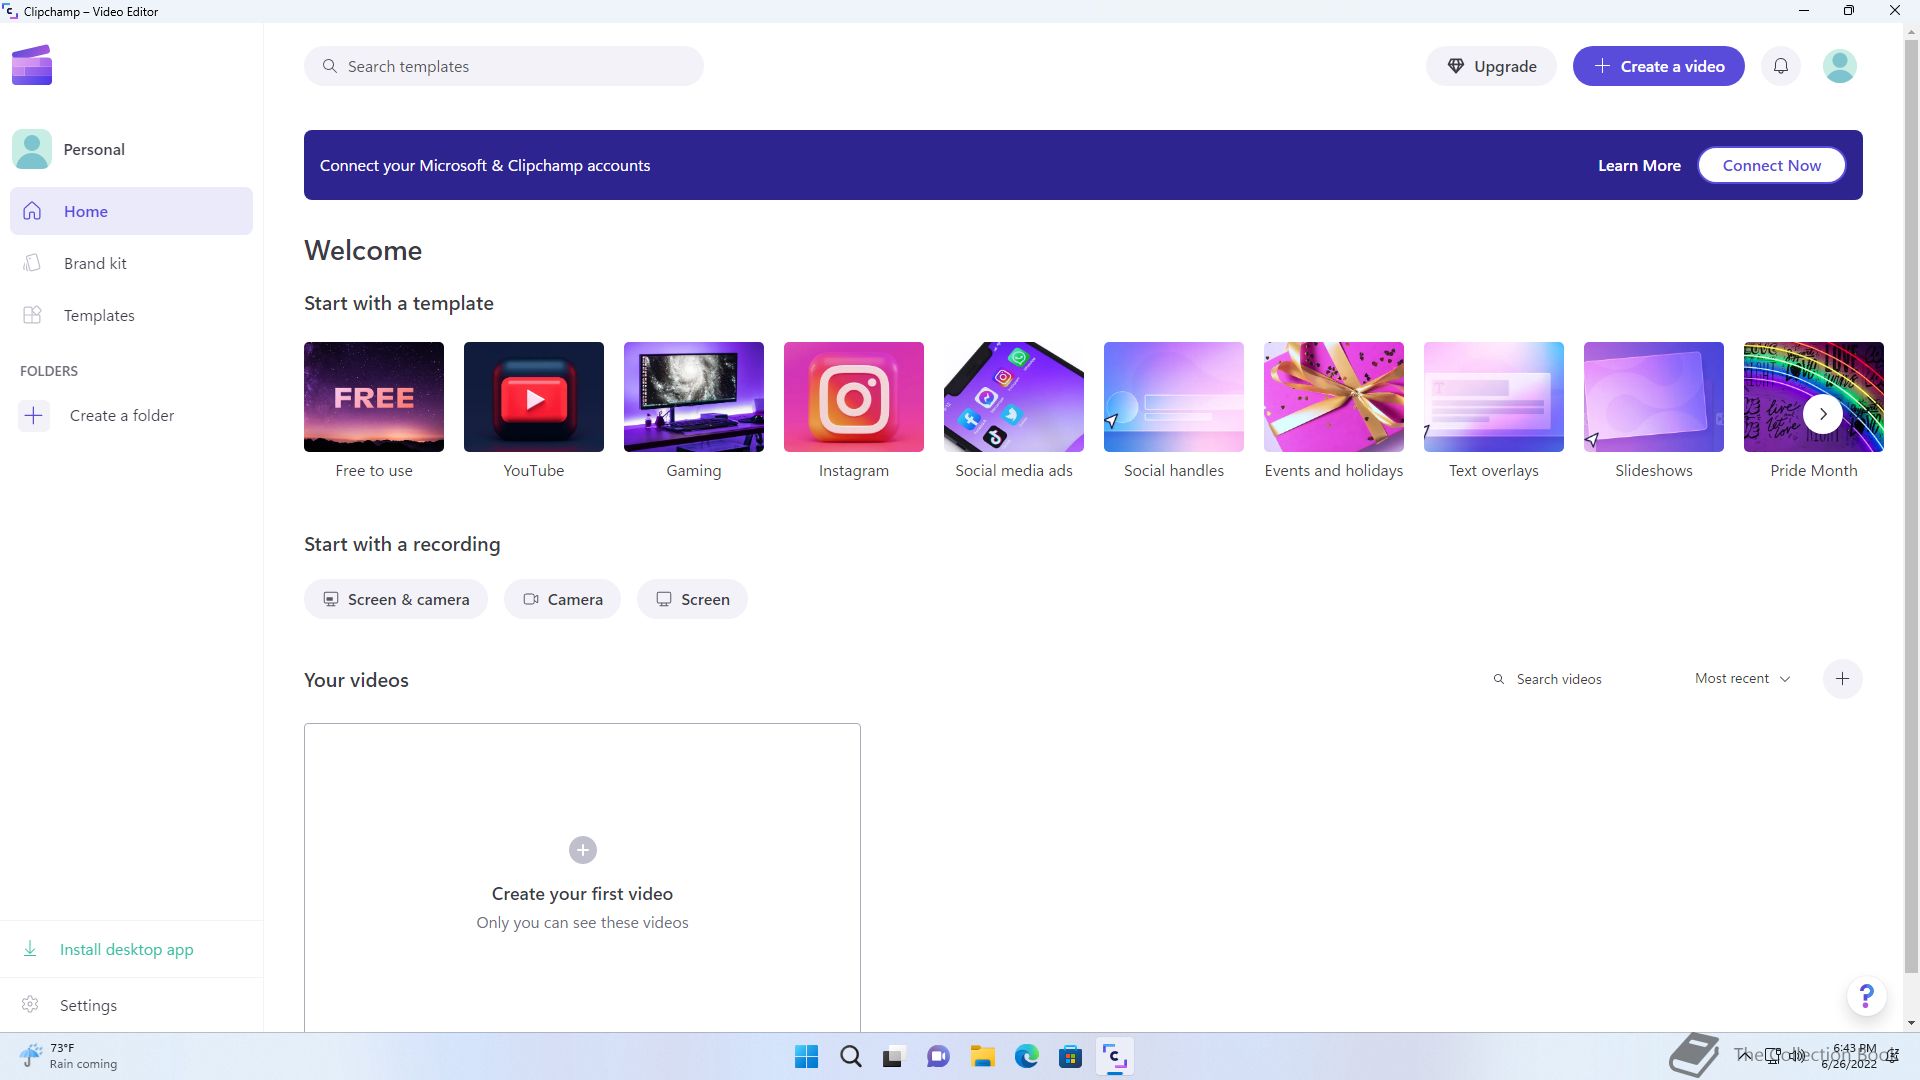The height and width of the screenshot is (1080, 1920).
Task: Open the Windows Start menu
Action: tap(806, 1057)
